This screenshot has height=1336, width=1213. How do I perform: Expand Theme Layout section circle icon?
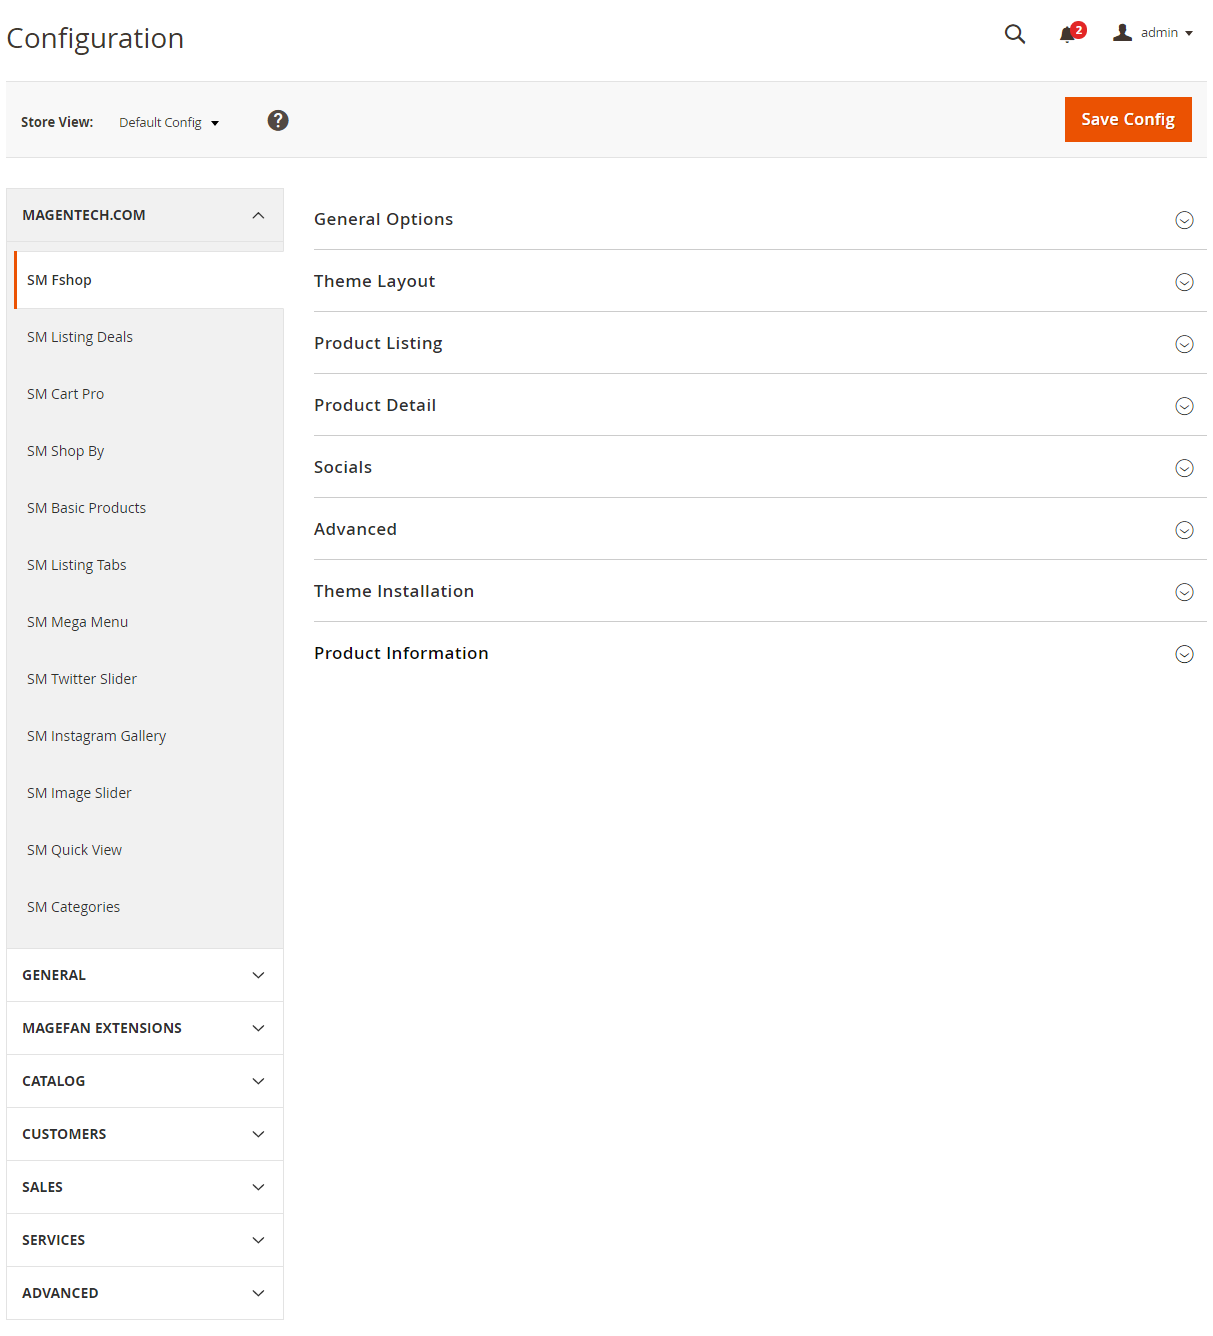pos(1184,282)
